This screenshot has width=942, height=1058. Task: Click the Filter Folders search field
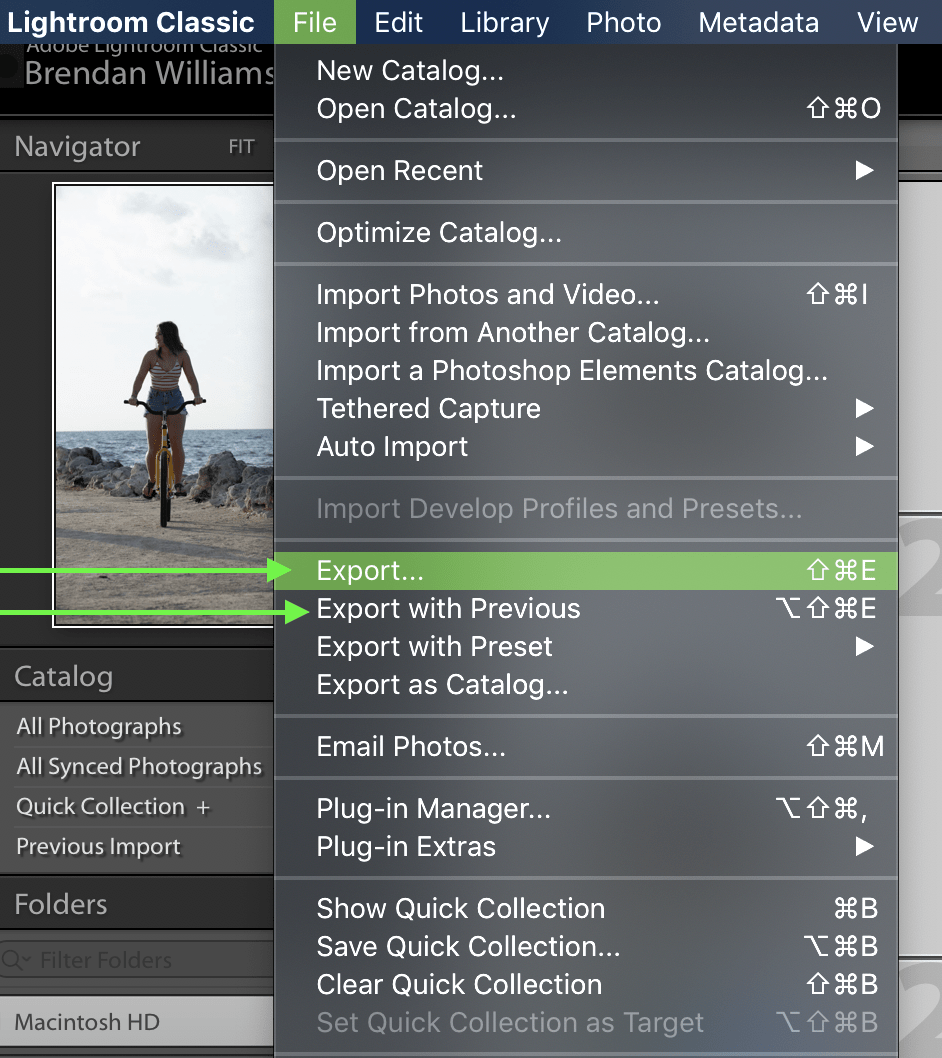click(137, 959)
